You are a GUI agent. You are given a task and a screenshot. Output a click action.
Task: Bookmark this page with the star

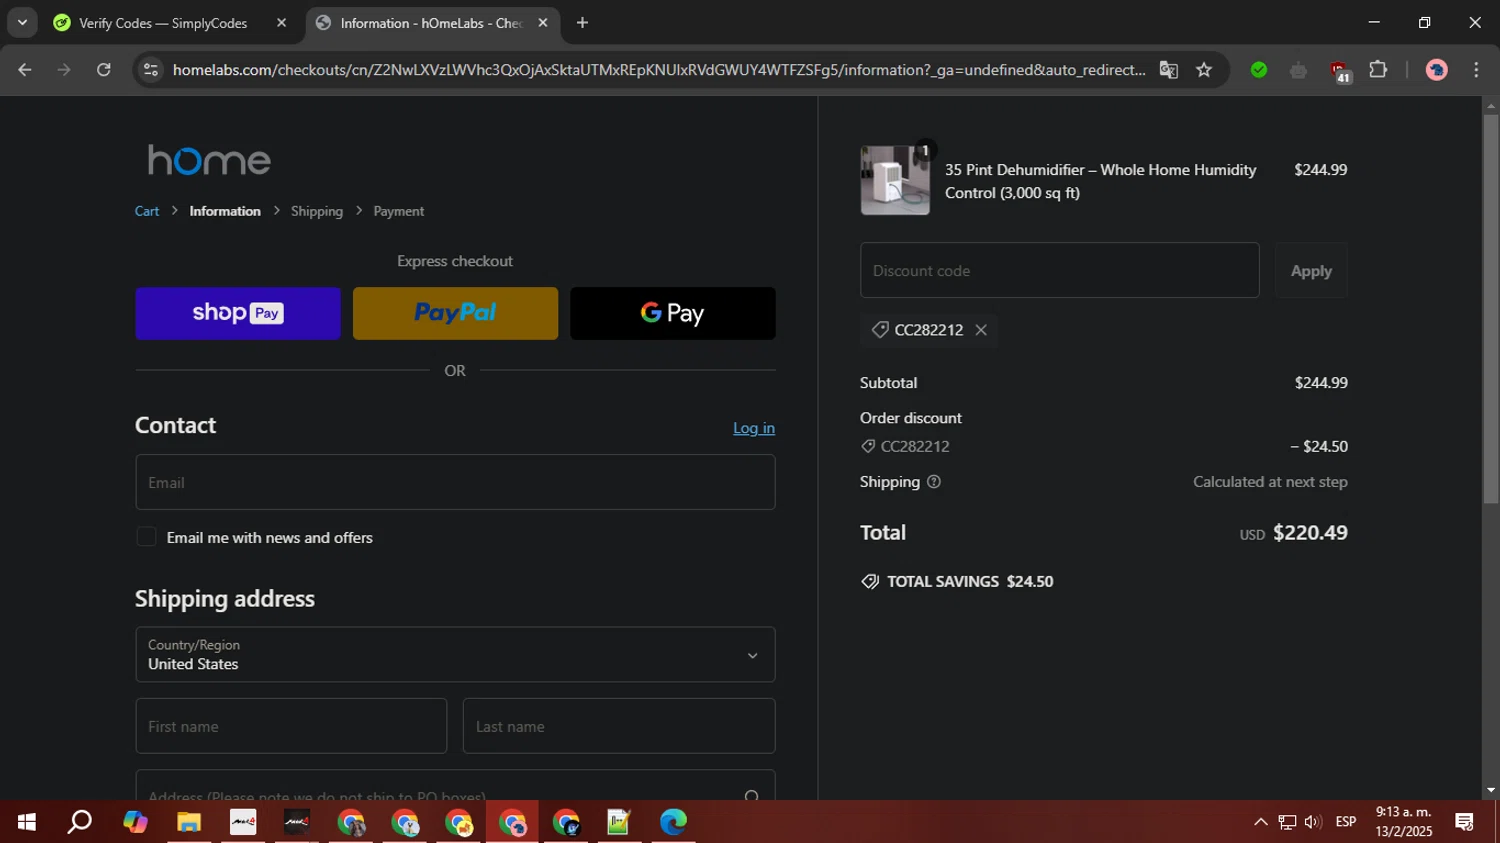(x=1204, y=70)
